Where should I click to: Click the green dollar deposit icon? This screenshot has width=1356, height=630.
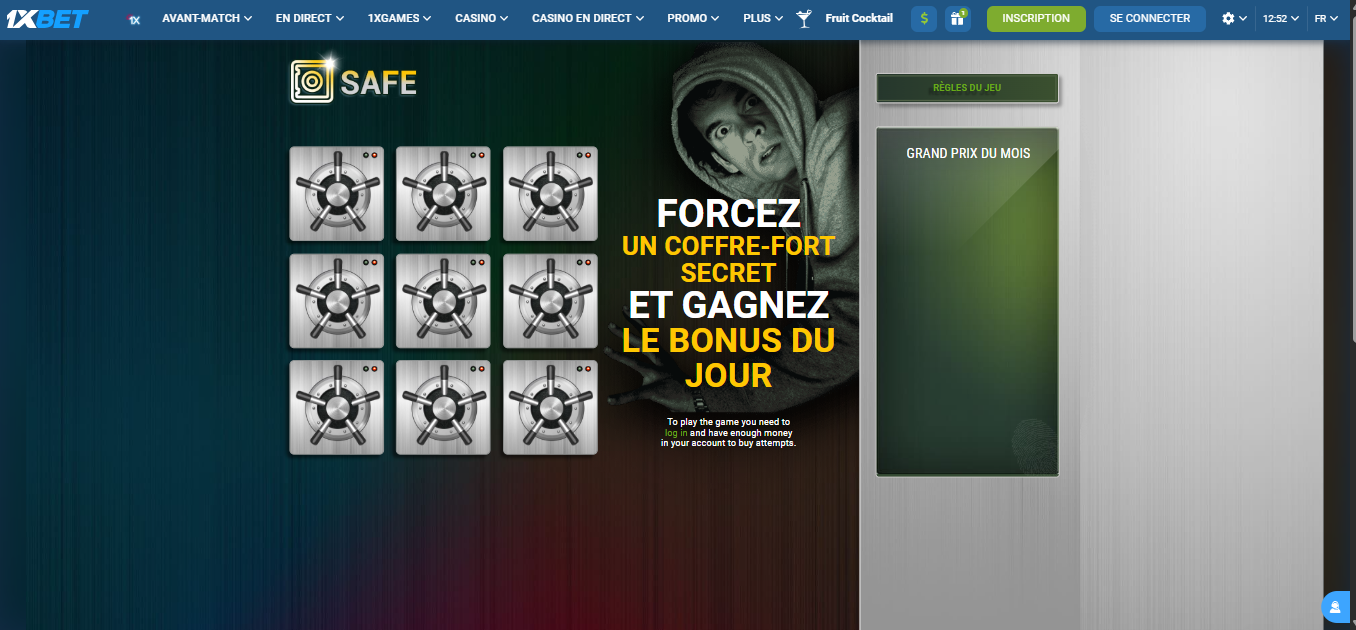pos(924,18)
